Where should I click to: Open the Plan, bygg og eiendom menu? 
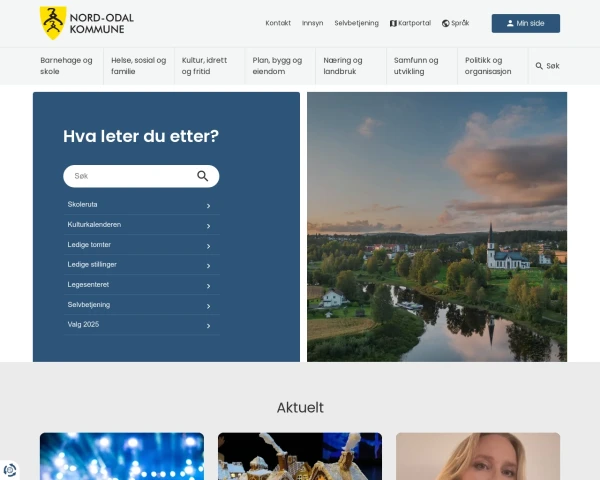(x=280, y=66)
